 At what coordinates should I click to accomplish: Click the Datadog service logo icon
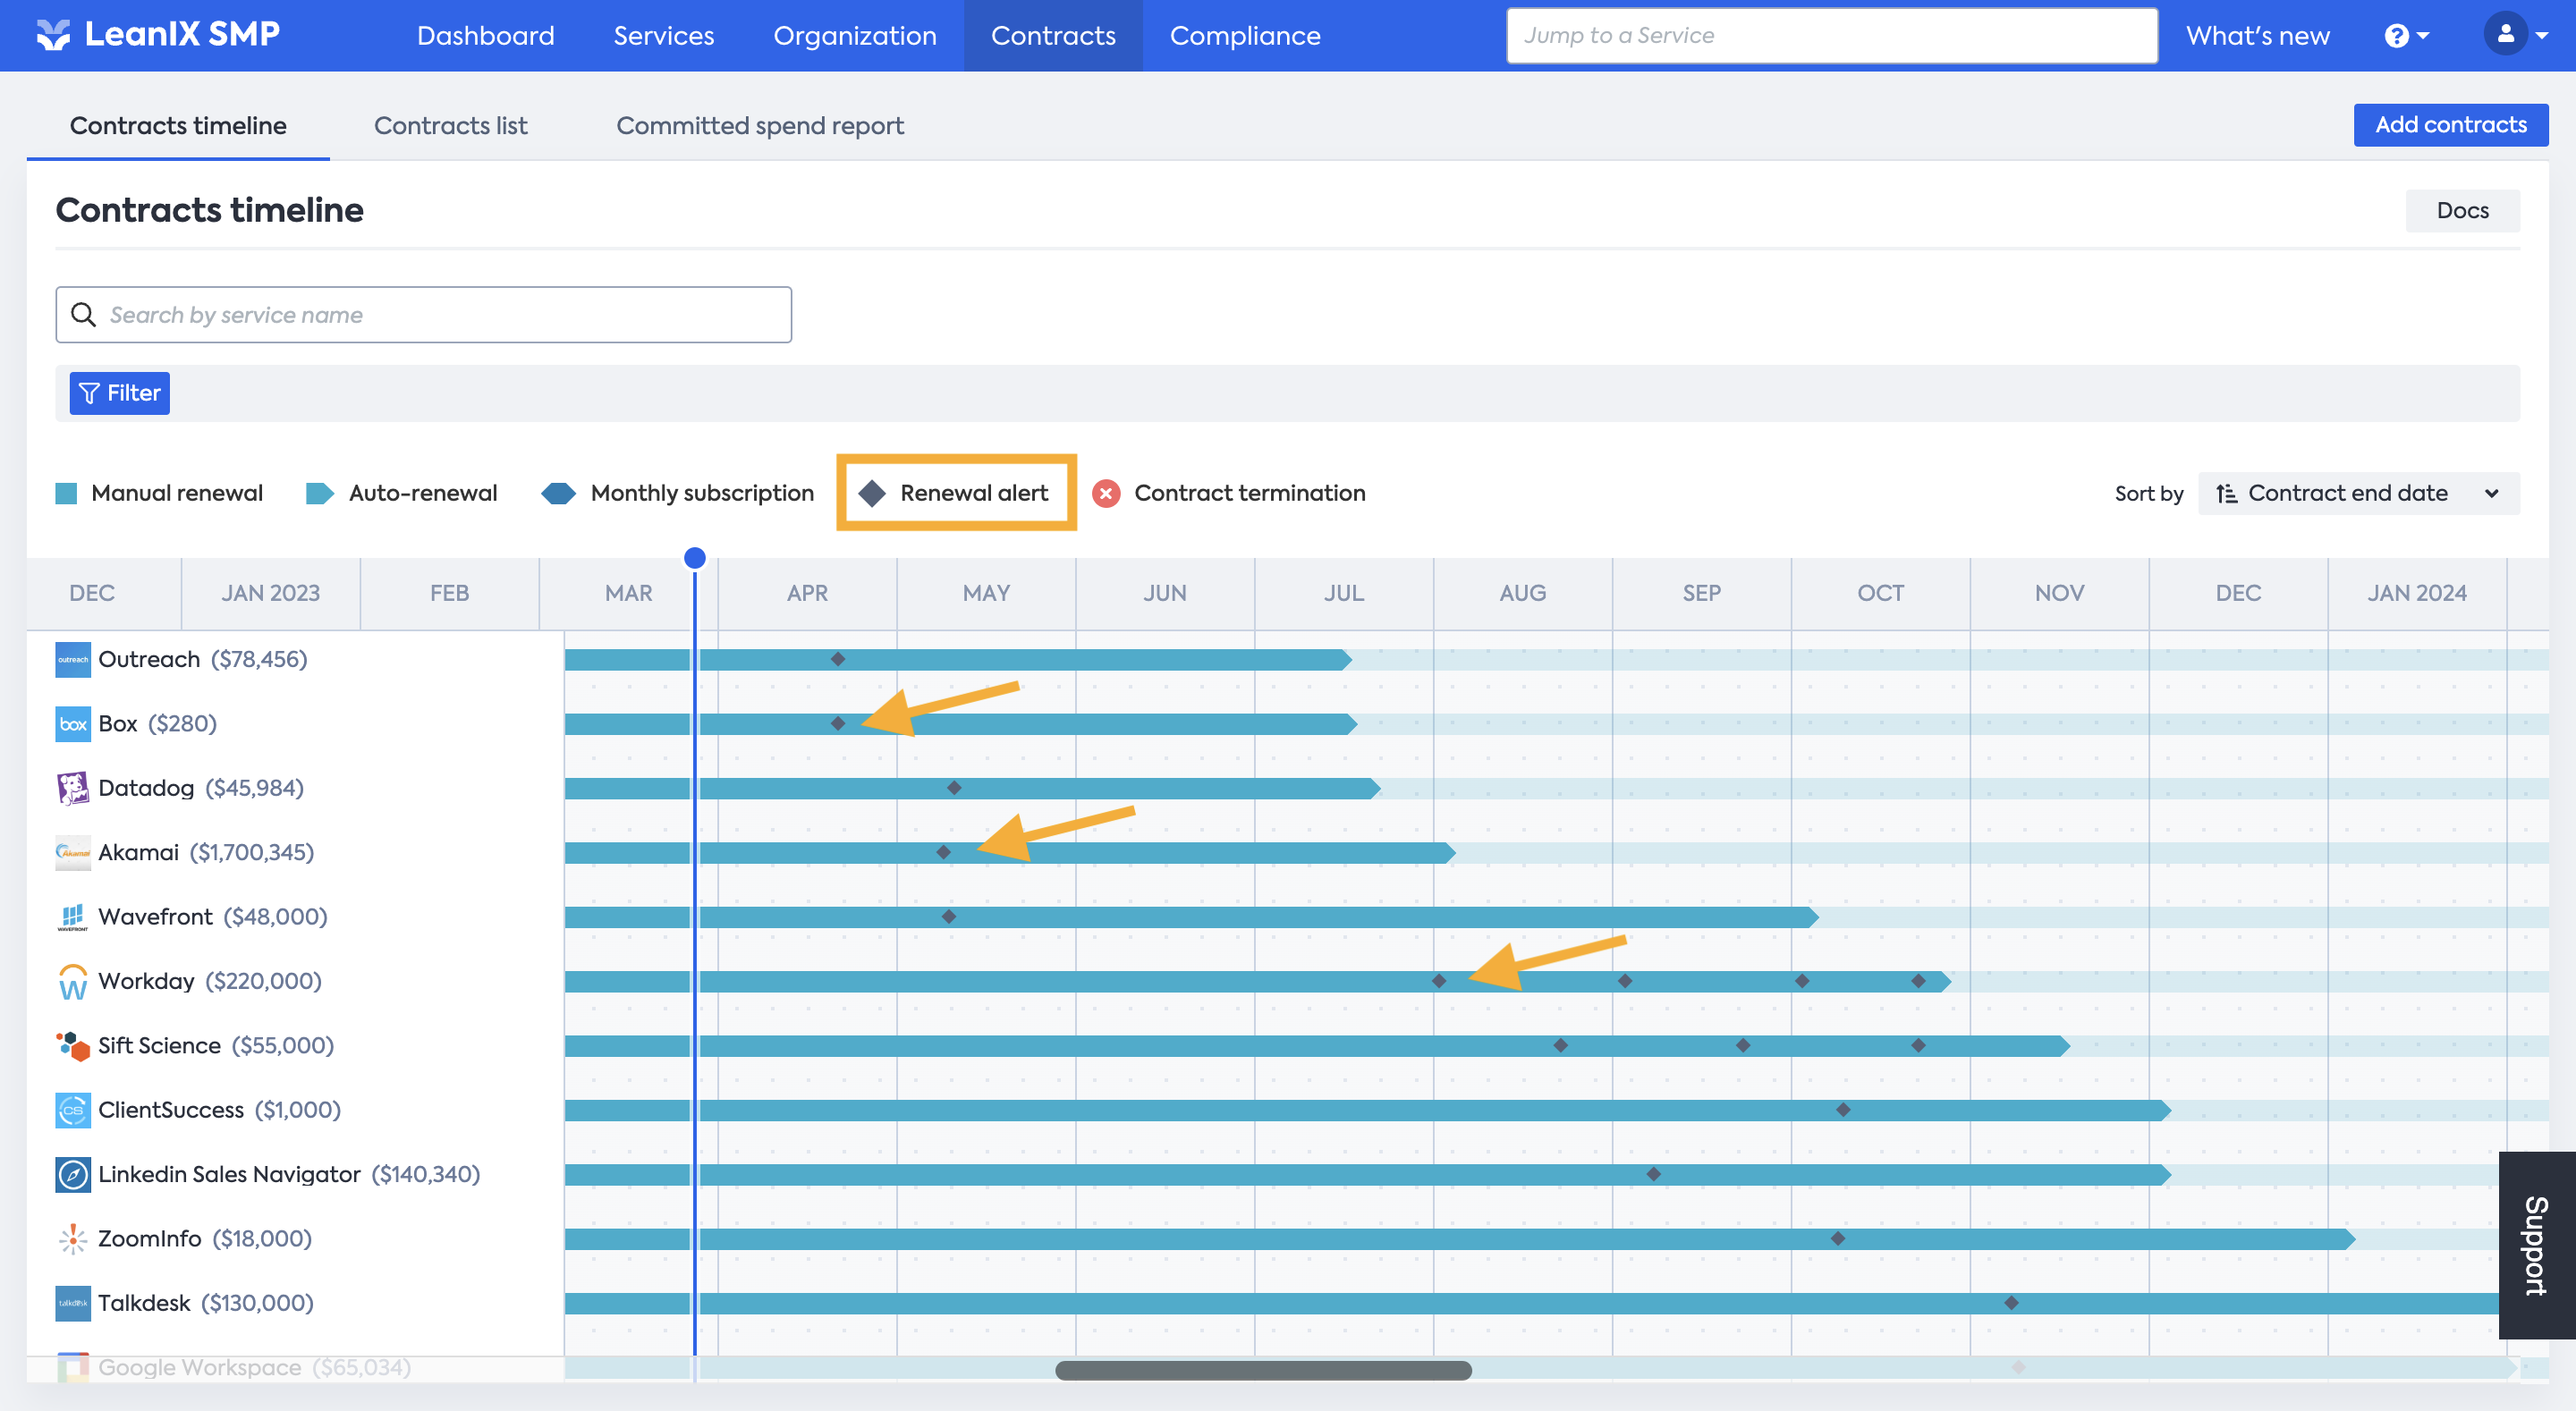point(73,788)
